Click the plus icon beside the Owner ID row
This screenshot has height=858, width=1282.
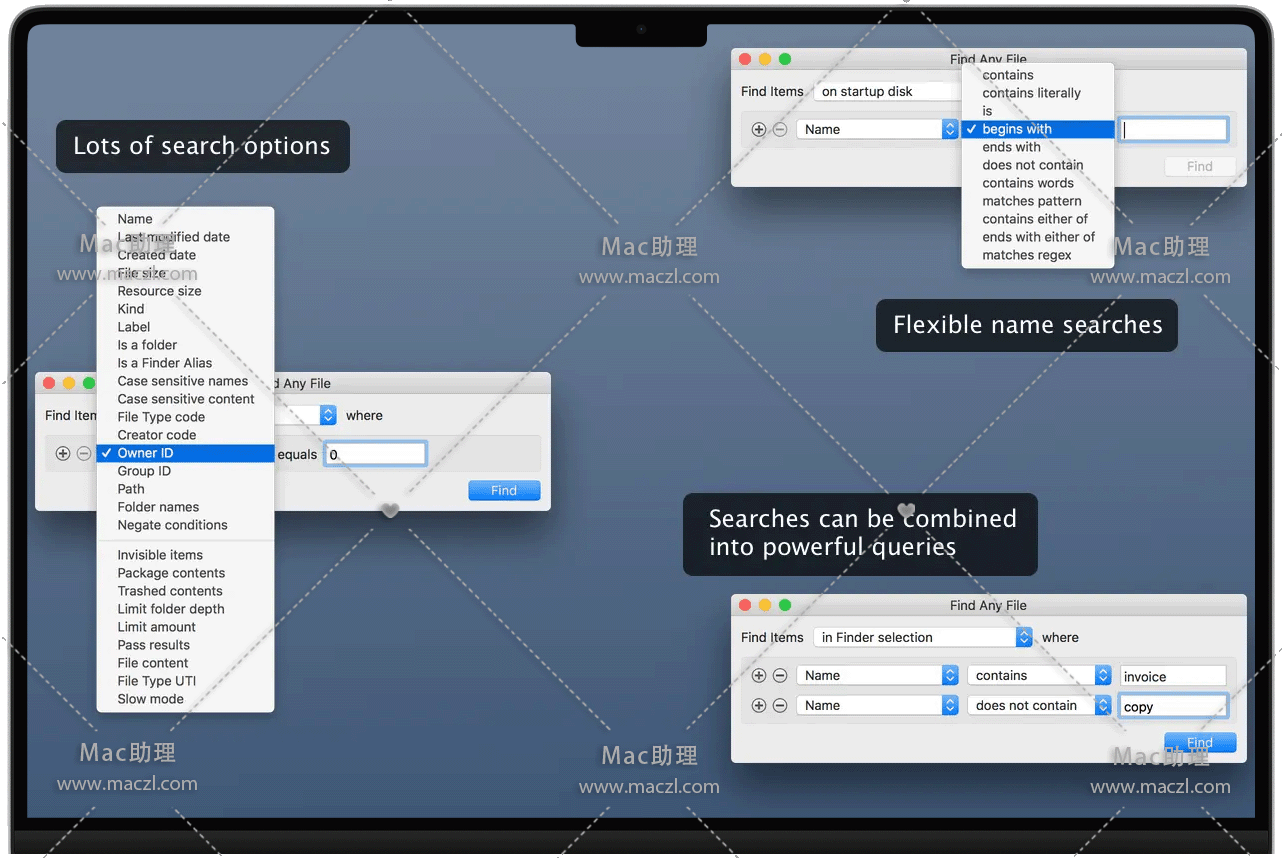(62, 454)
